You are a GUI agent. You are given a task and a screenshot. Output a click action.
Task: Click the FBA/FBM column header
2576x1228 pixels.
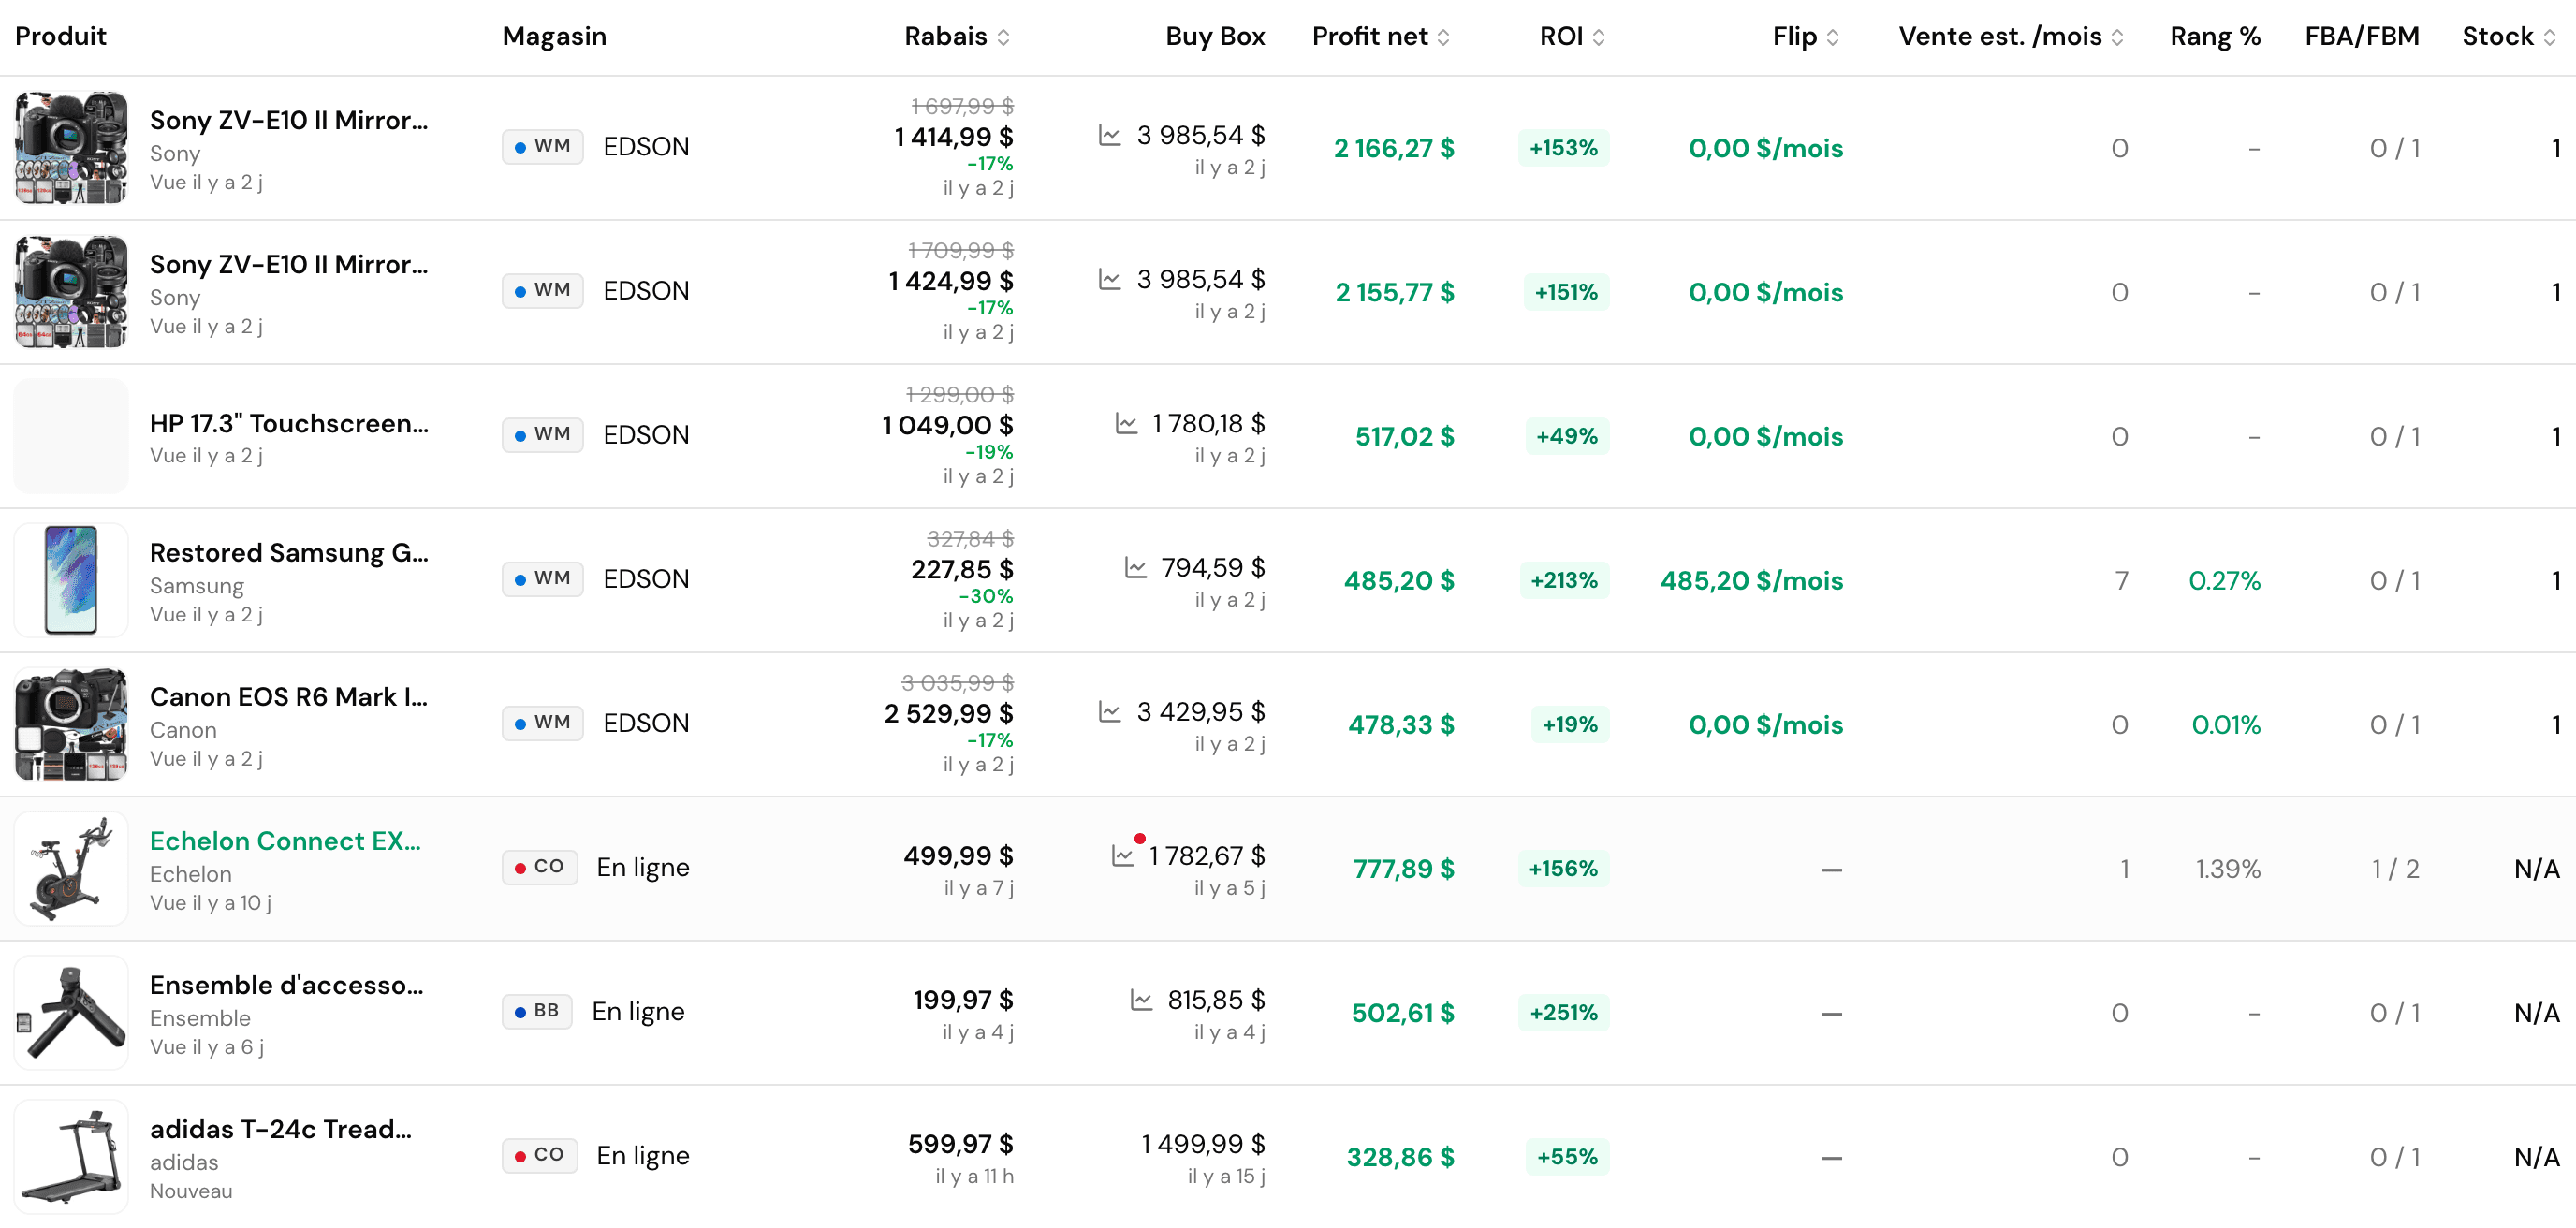click(2362, 37)
